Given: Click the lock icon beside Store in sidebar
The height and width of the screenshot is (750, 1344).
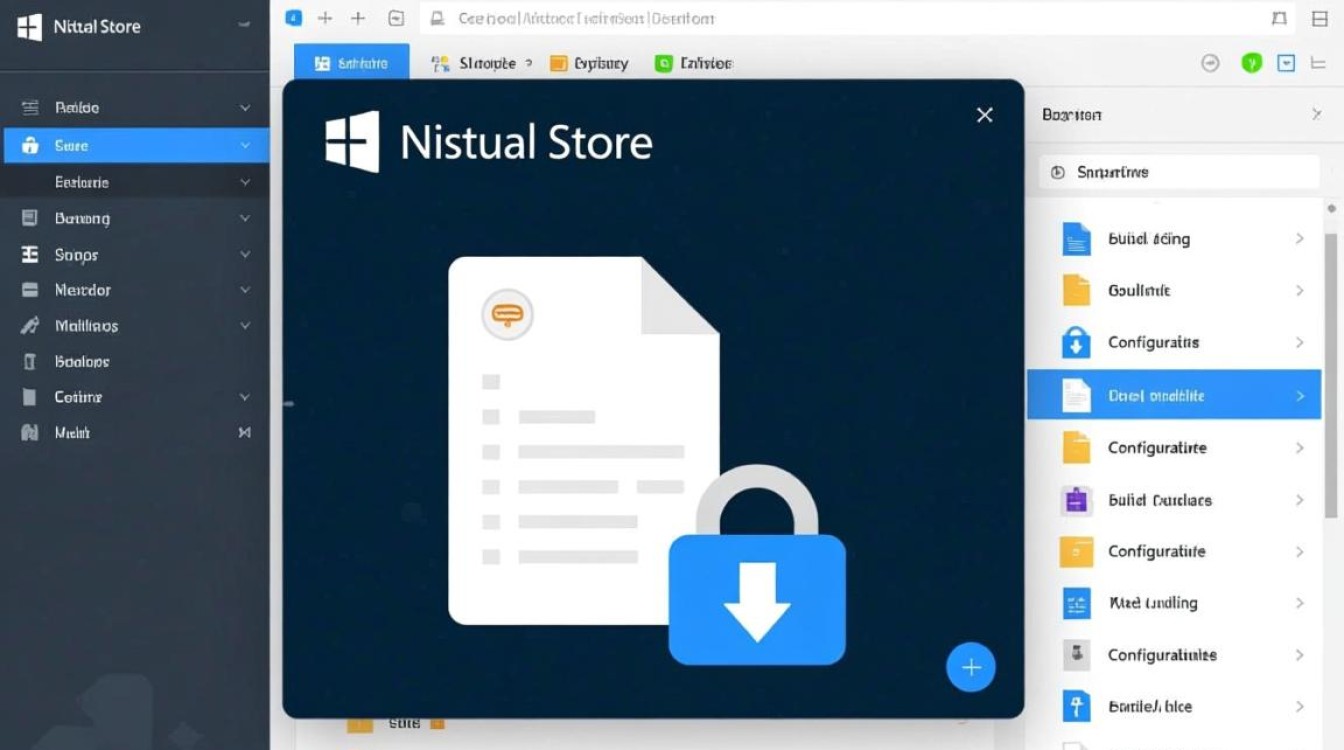Looking at the screenshot, I should [30, 146].
